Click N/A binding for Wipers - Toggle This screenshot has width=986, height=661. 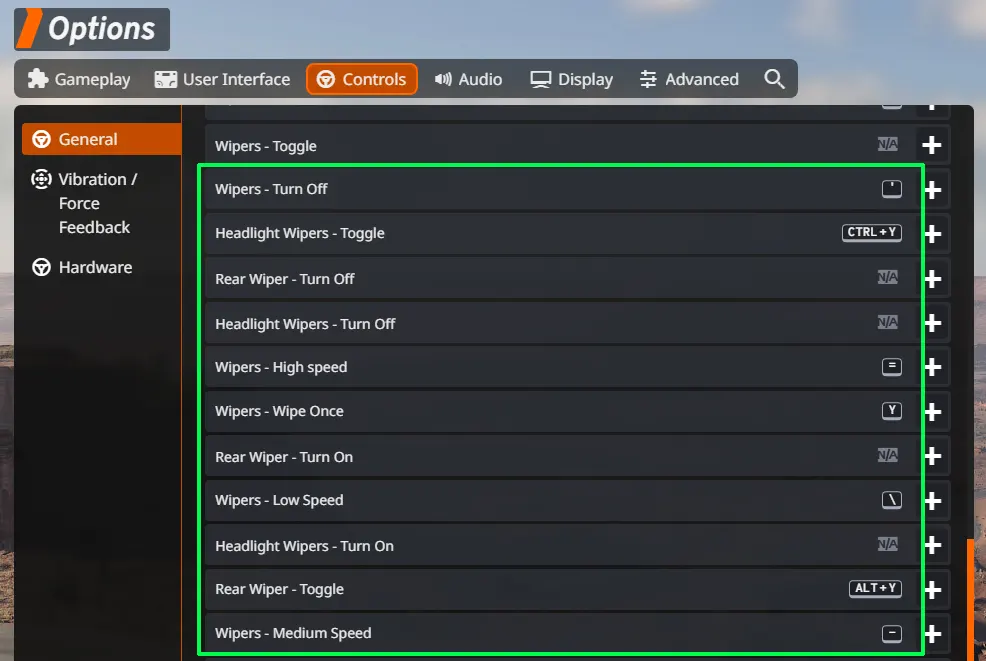(888, 145)
